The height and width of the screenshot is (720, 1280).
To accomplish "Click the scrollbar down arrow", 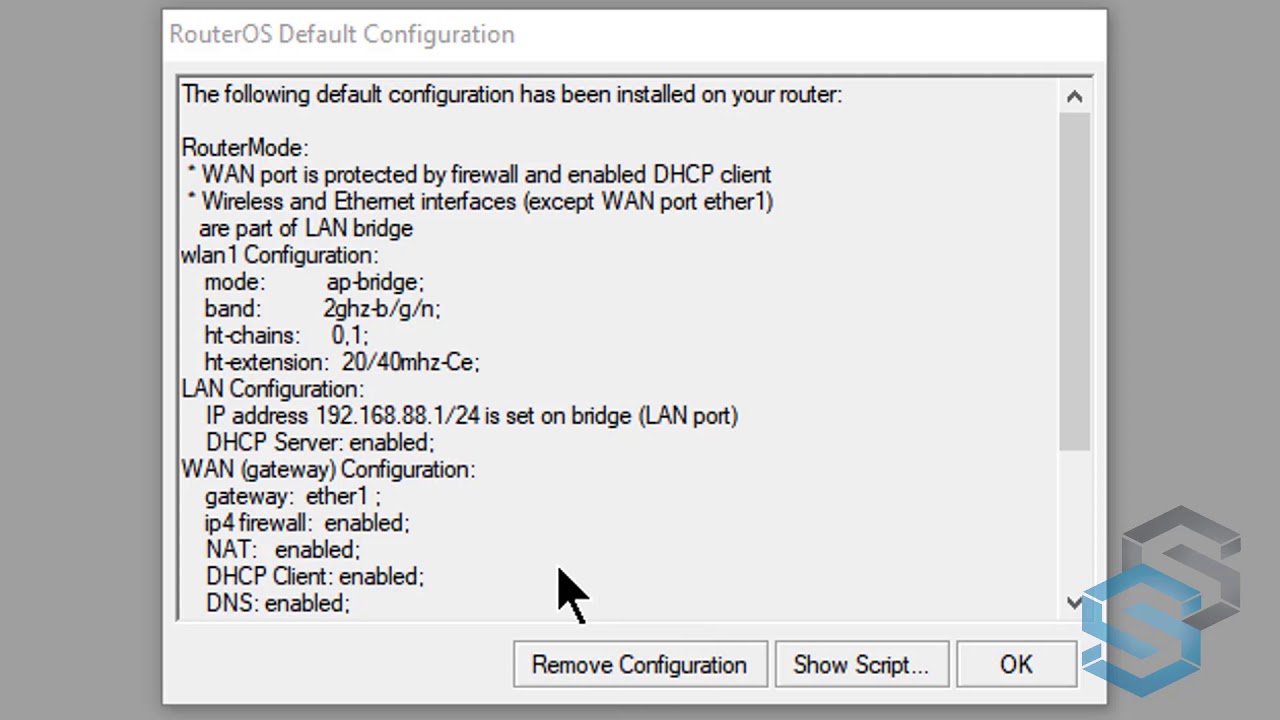I will [x=1074, y=602].
